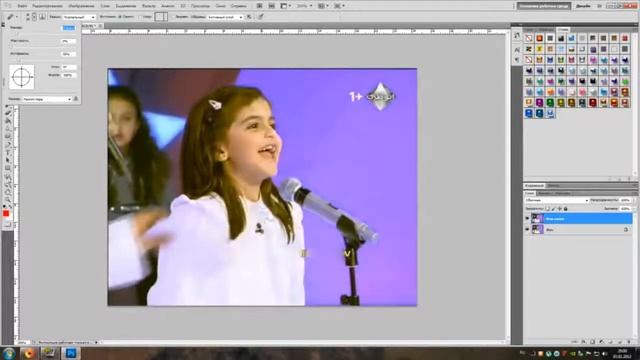Apply the Default Style (None) swatch in first row
Screen dimensions: 640x360
529,38
